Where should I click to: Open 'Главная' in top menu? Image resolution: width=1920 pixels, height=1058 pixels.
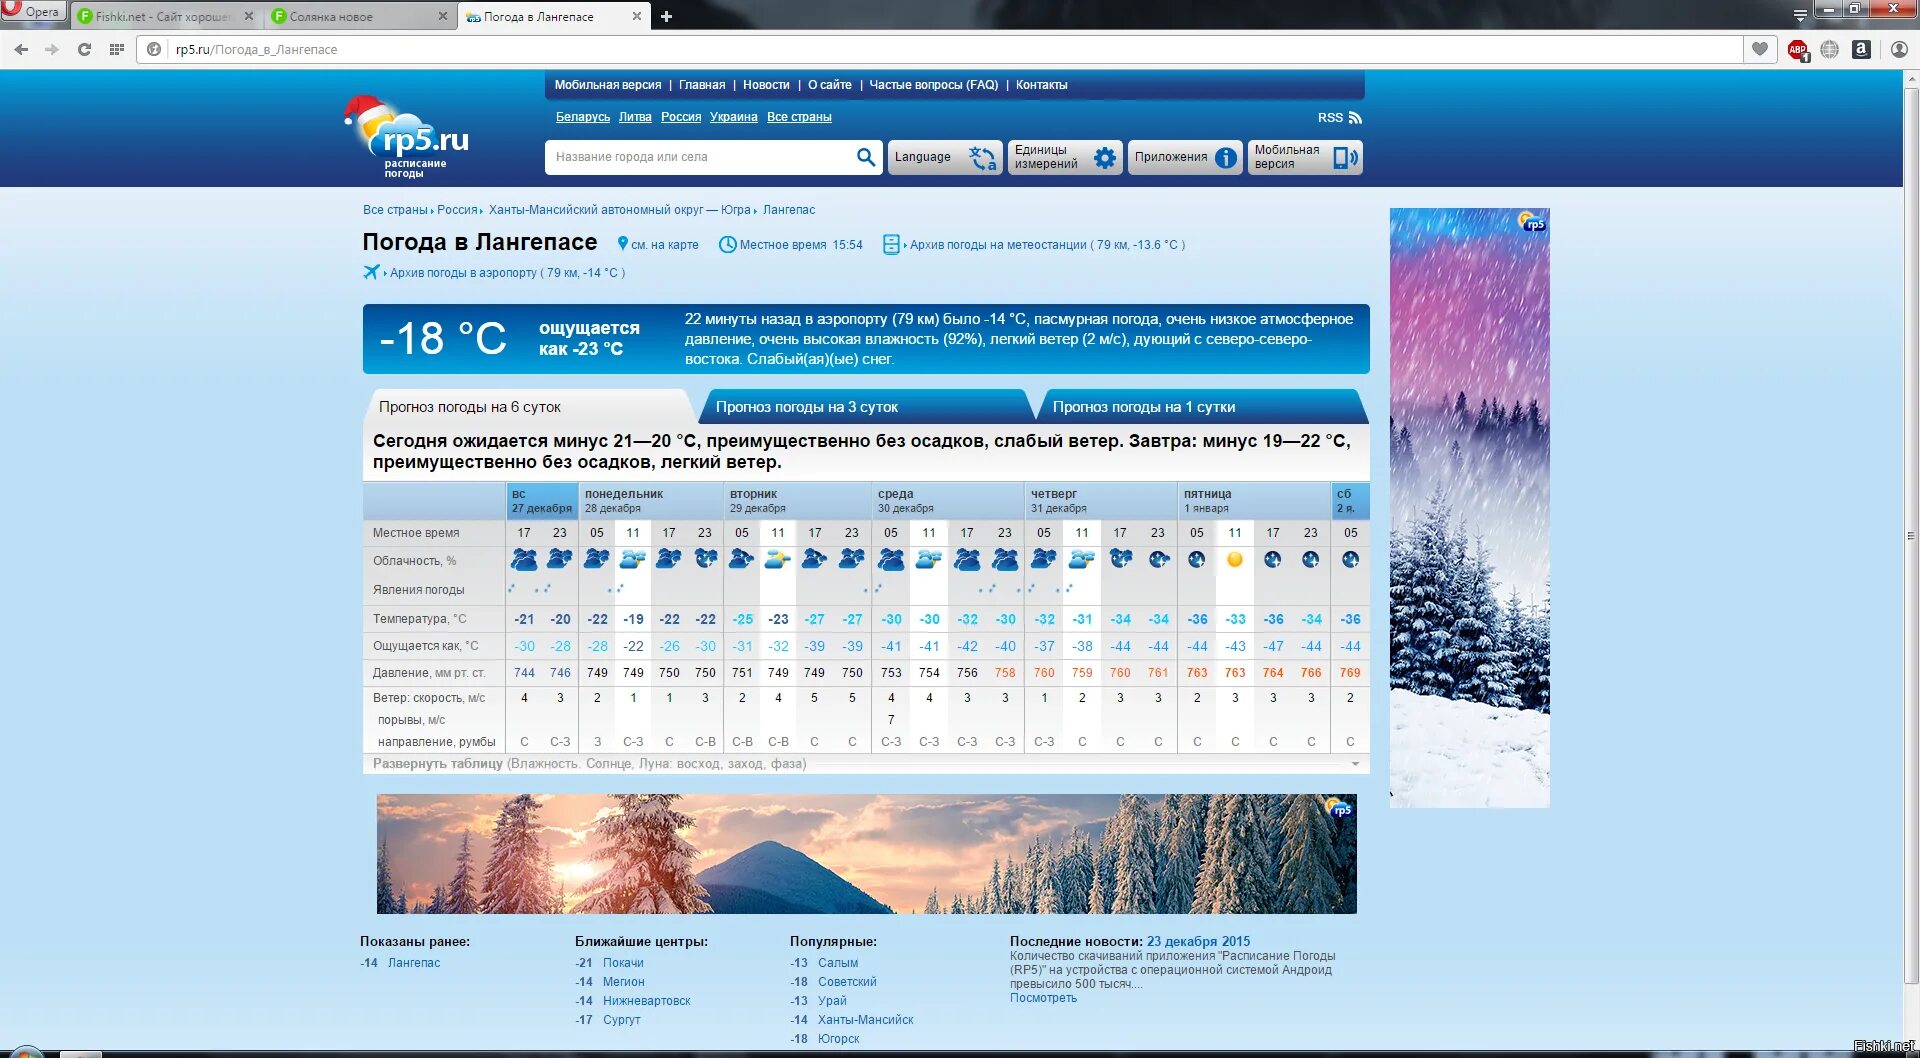pos(702,85)
